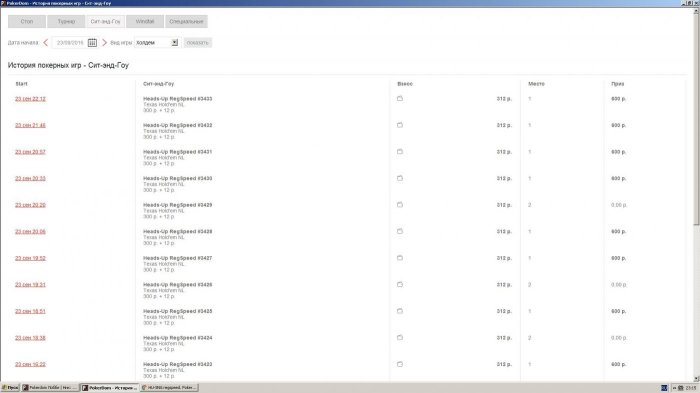Click buy-in ticket icon for RegSpeed #3425
700x393 pixels.
pos(400,311)
